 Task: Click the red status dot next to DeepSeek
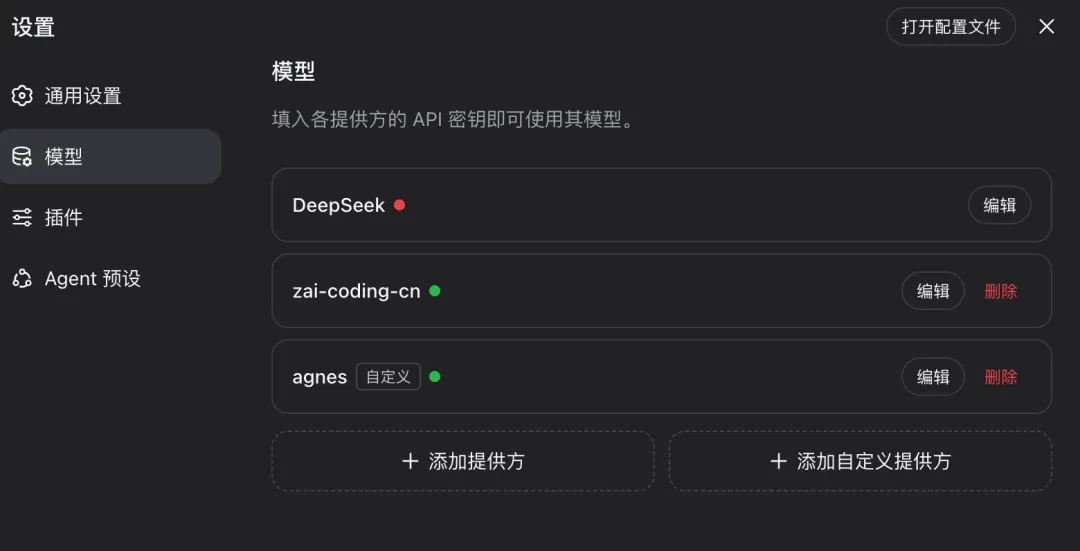point(399,205)
